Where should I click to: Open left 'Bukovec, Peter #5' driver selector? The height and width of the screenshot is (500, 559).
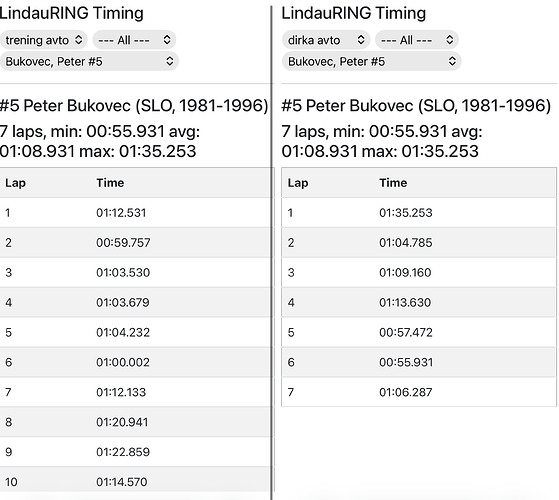coord(89,61)
